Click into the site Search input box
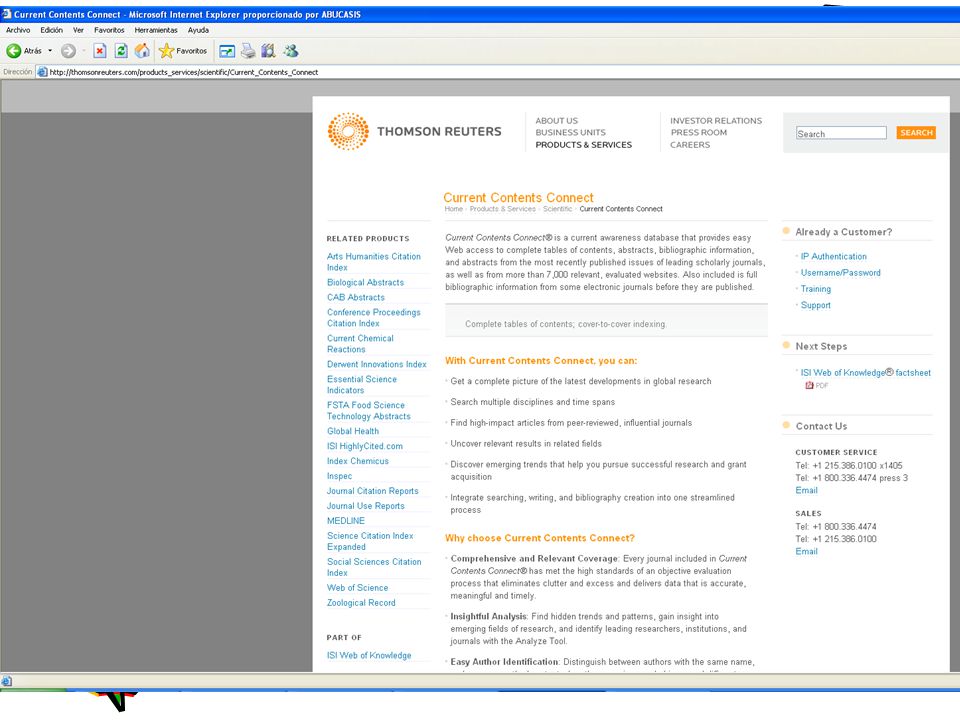960x720 pixels. coord(841,133)
